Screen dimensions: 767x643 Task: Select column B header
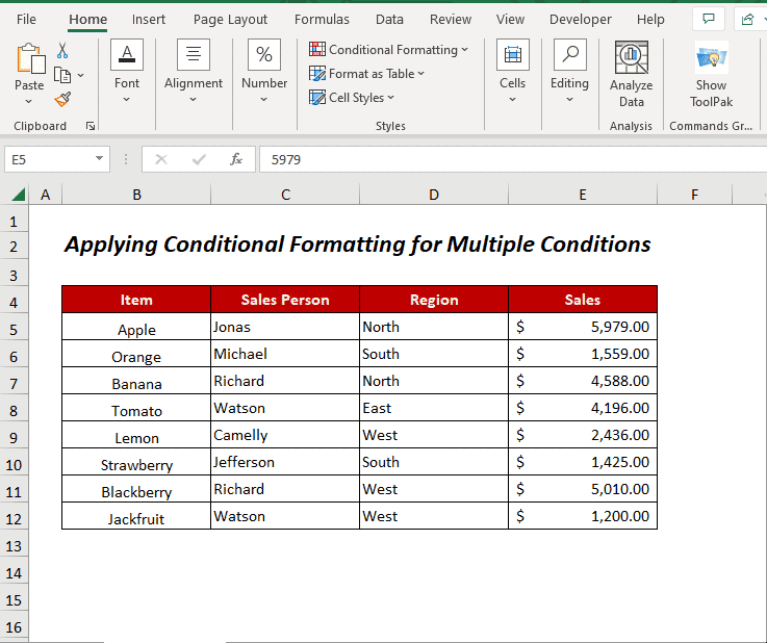[x=136, y=195]
